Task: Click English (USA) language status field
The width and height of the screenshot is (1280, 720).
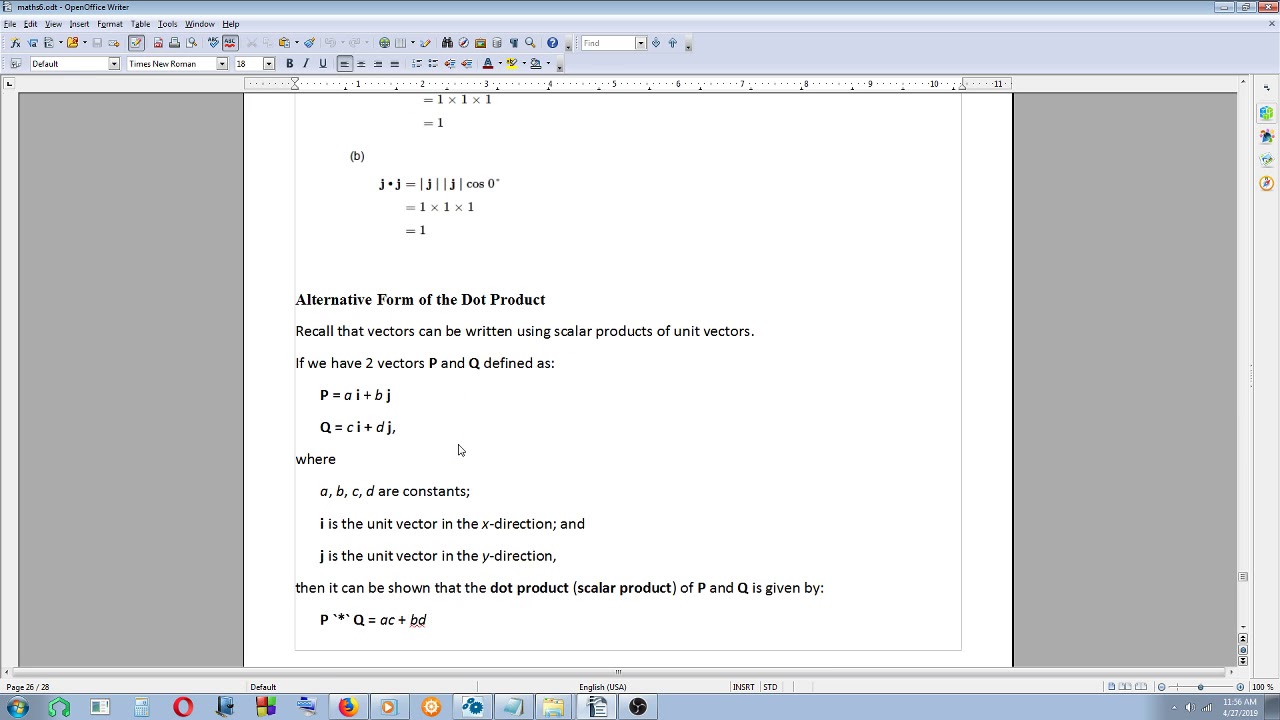Action: 602,687
